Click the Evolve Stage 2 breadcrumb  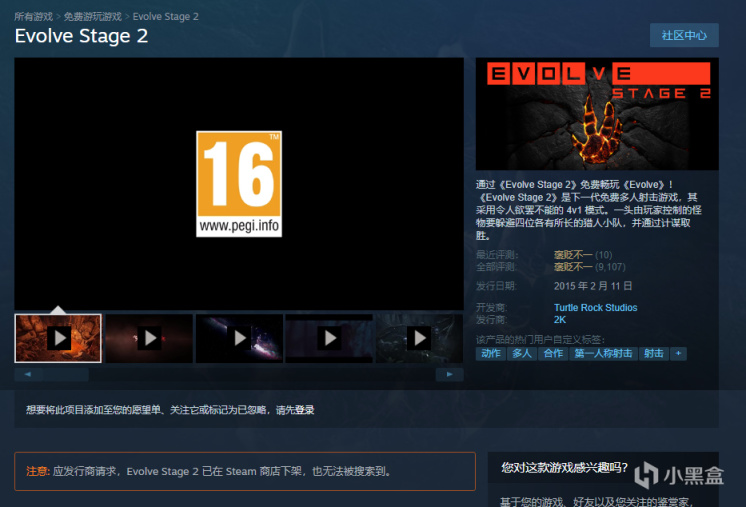(x=166, y=17)
